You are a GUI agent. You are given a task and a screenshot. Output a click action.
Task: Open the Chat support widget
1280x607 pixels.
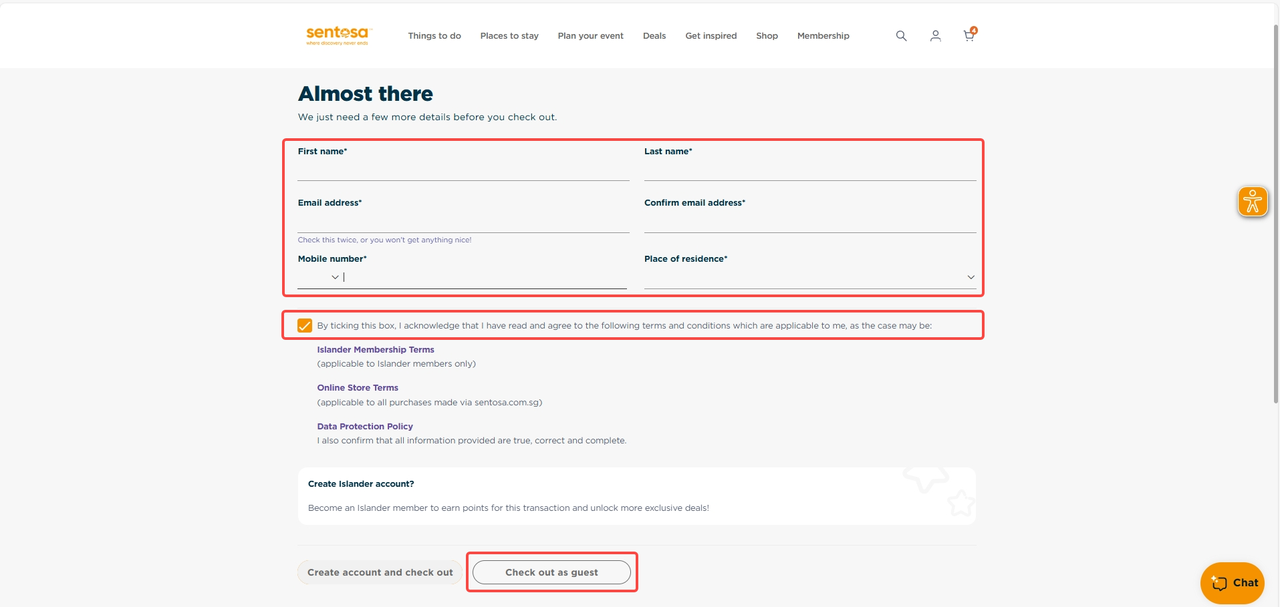[1232, 583]
